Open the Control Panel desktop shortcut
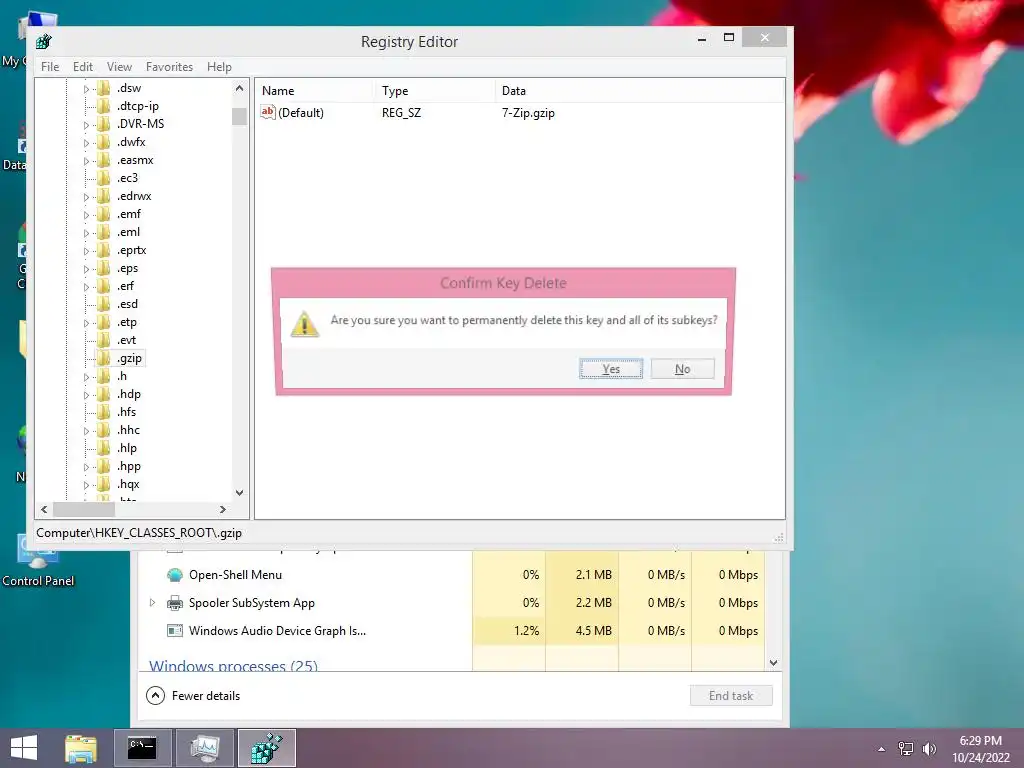The width and height of the screenshot is (1024, 768). click(x=38, y=562)
